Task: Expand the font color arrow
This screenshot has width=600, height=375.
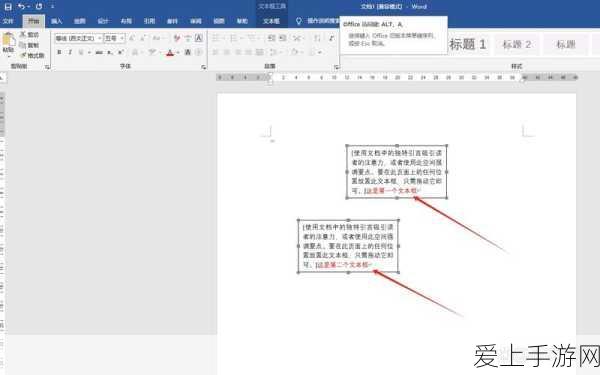Action: click(x=178, y=52)
